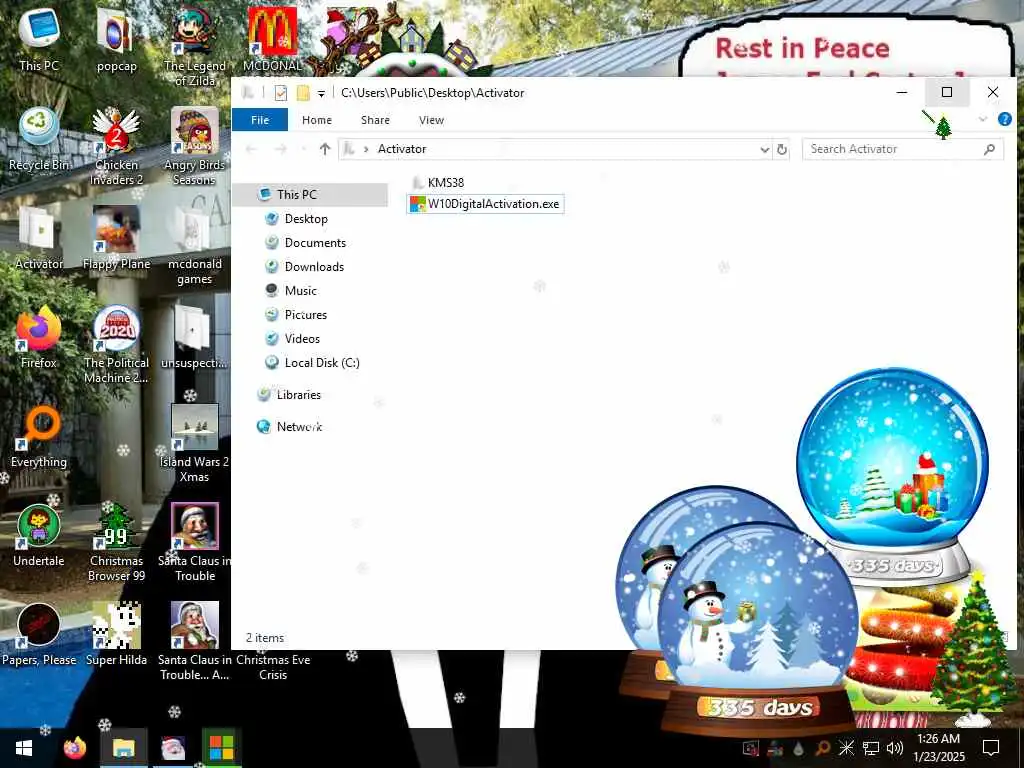Launch Island Wars 2 Xmas
Image resolution: width=1024 pixels, height=768 pixels.
(195, 443)
